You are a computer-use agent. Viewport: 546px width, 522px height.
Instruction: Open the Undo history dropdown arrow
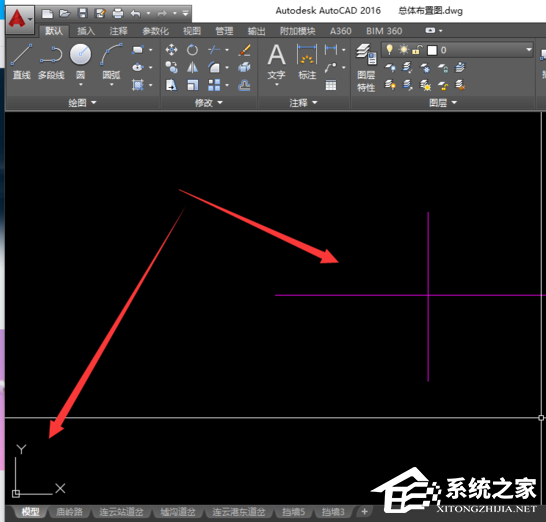click(x=148, y=14)
